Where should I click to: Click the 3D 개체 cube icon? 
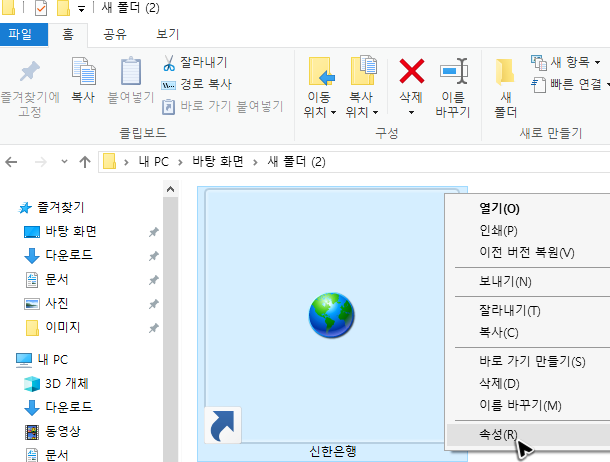click(32, 384)
